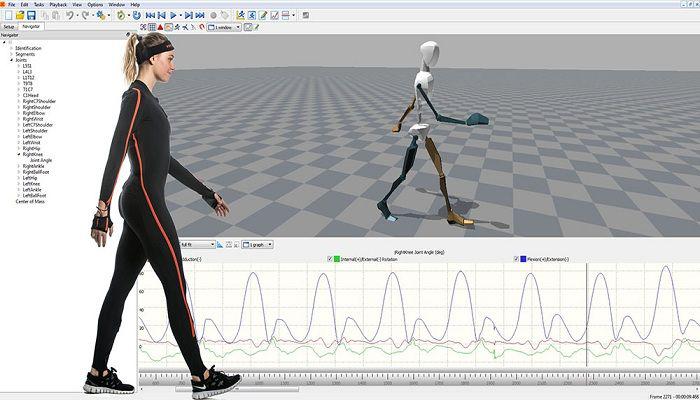Open the 1 window dropdown
Viewport: 700px width, 400px height.
(224, 27)
